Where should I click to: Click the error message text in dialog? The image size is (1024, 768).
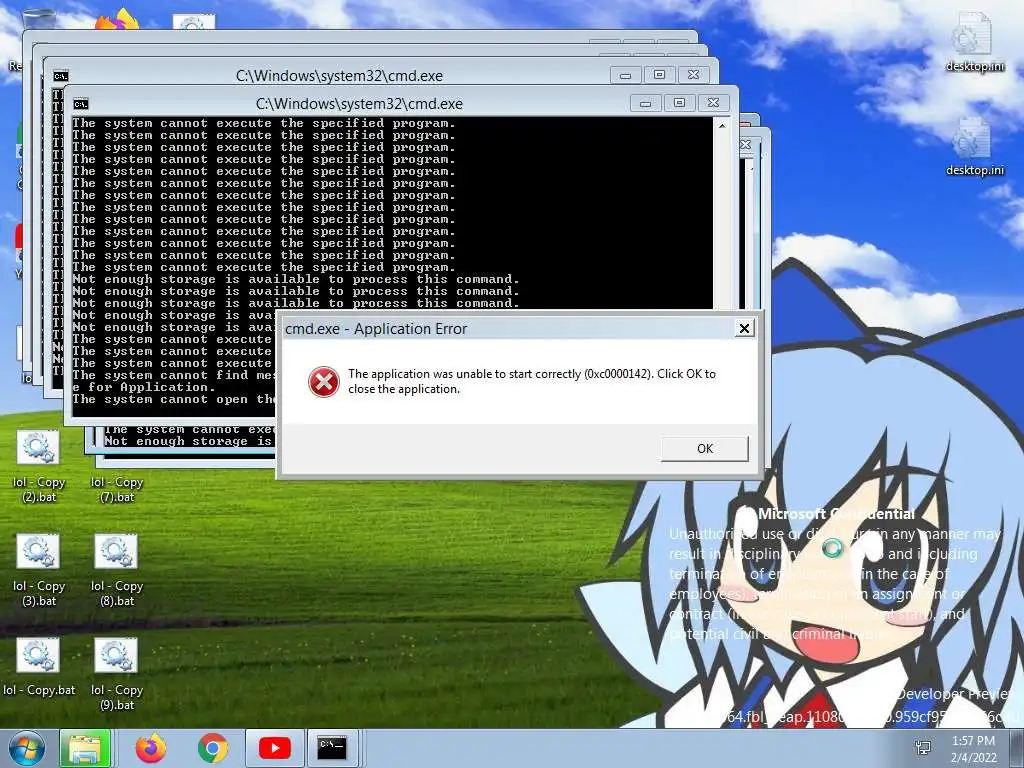click(x=532, y=381)
